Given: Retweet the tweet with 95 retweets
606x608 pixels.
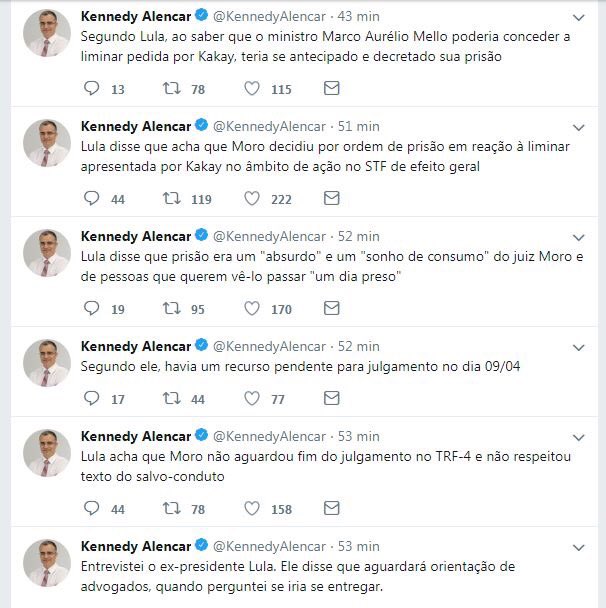Looking at the screenshot, I should coord(172,309).
